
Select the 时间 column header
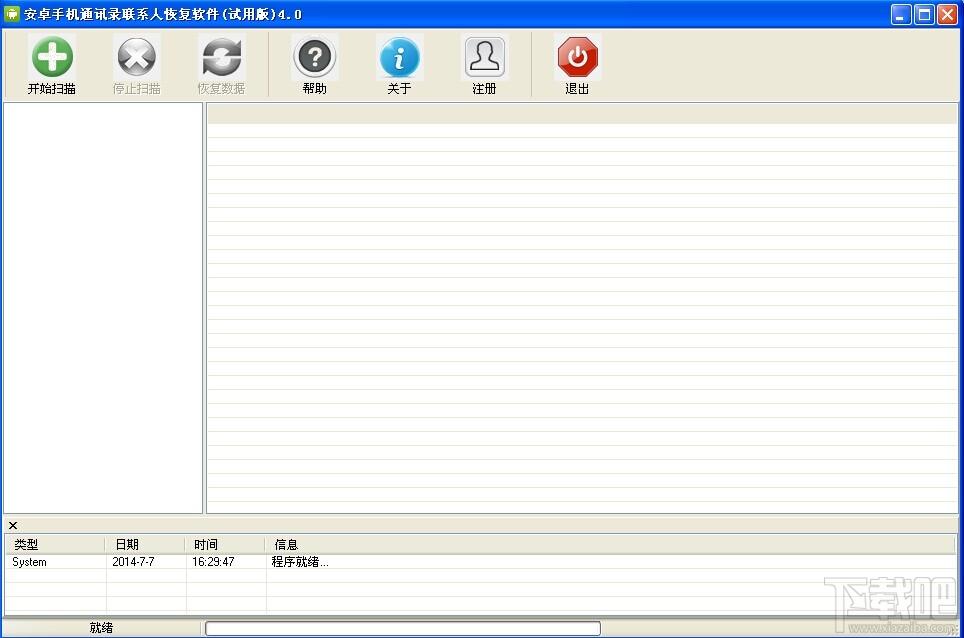(225, 545)
